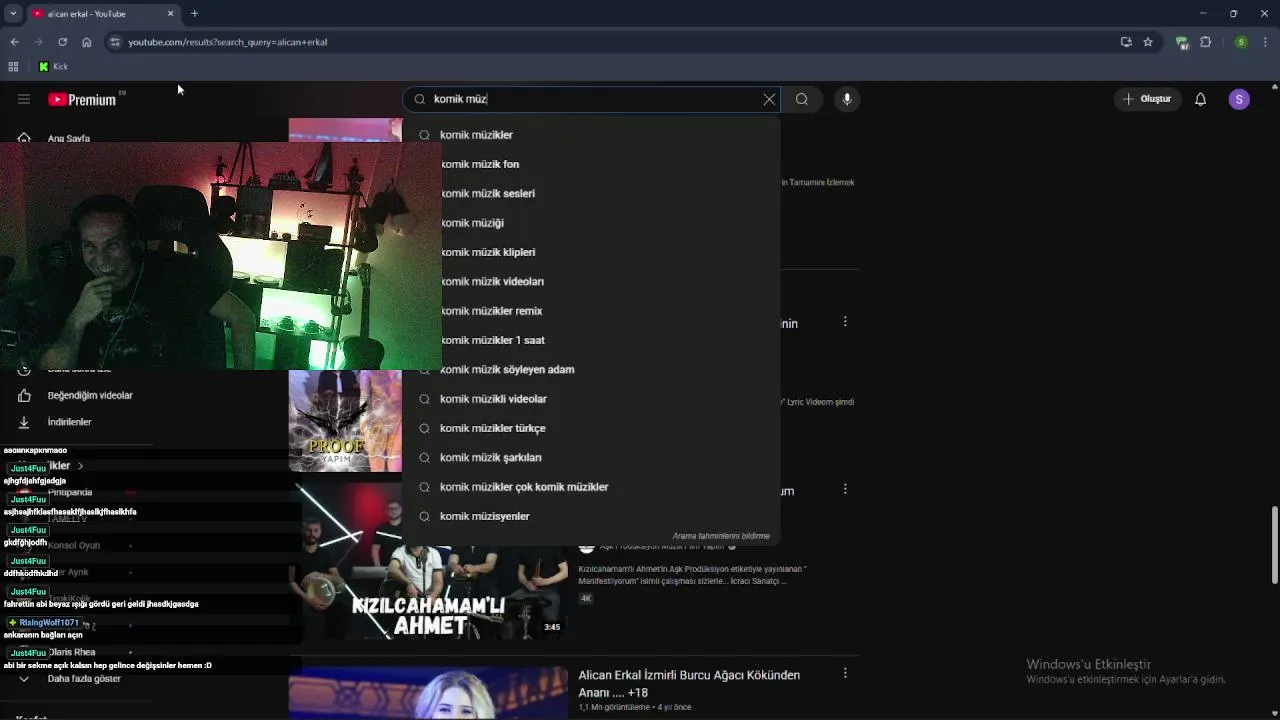Open options menu for Alican Erkal İzmirli video
The image size is (1280, 720).
[x=845, y=674]
